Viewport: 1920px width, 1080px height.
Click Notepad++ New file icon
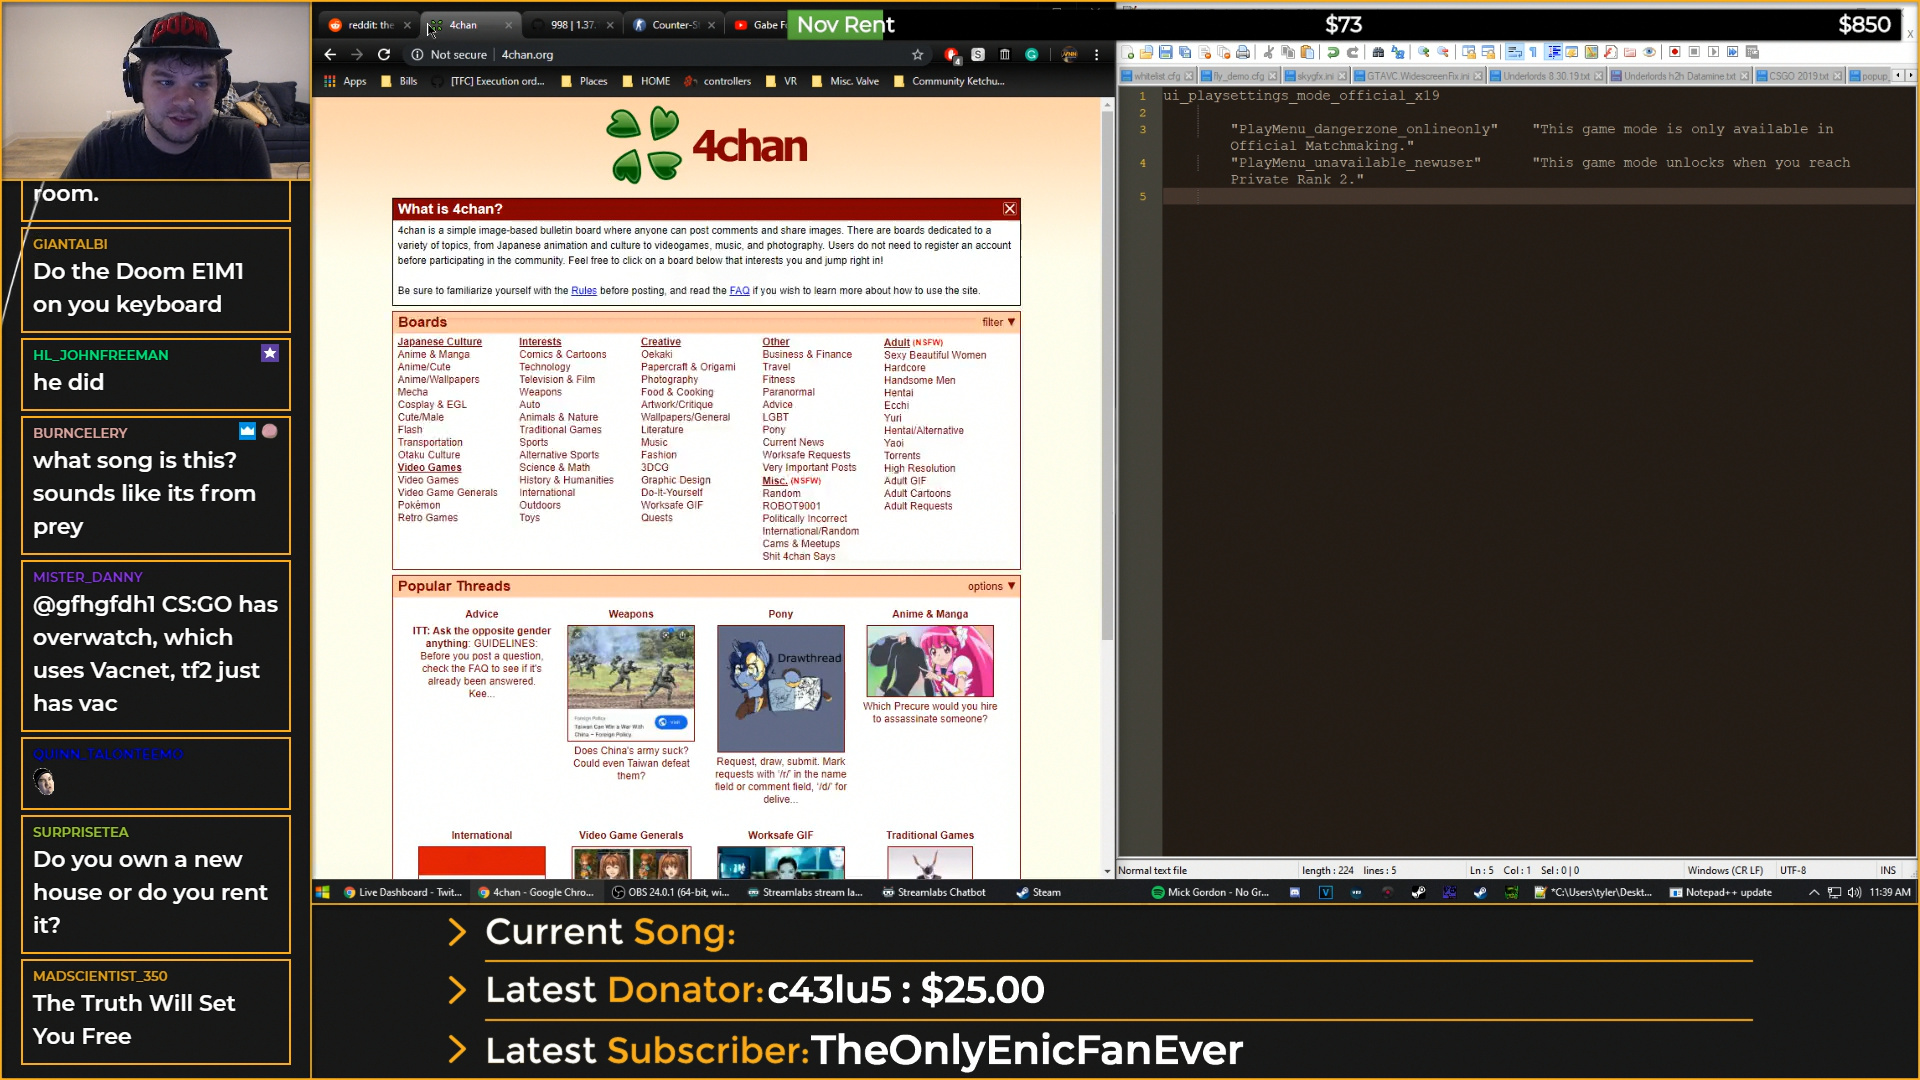1128,53
